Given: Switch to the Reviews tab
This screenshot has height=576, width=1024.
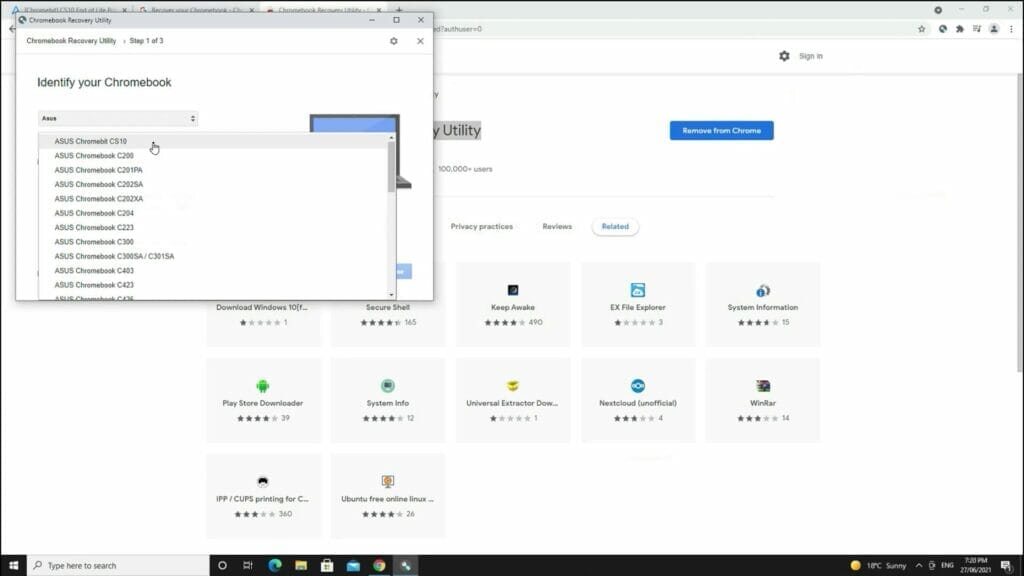Looking at the screenshot, I should [x=557, y=226].
